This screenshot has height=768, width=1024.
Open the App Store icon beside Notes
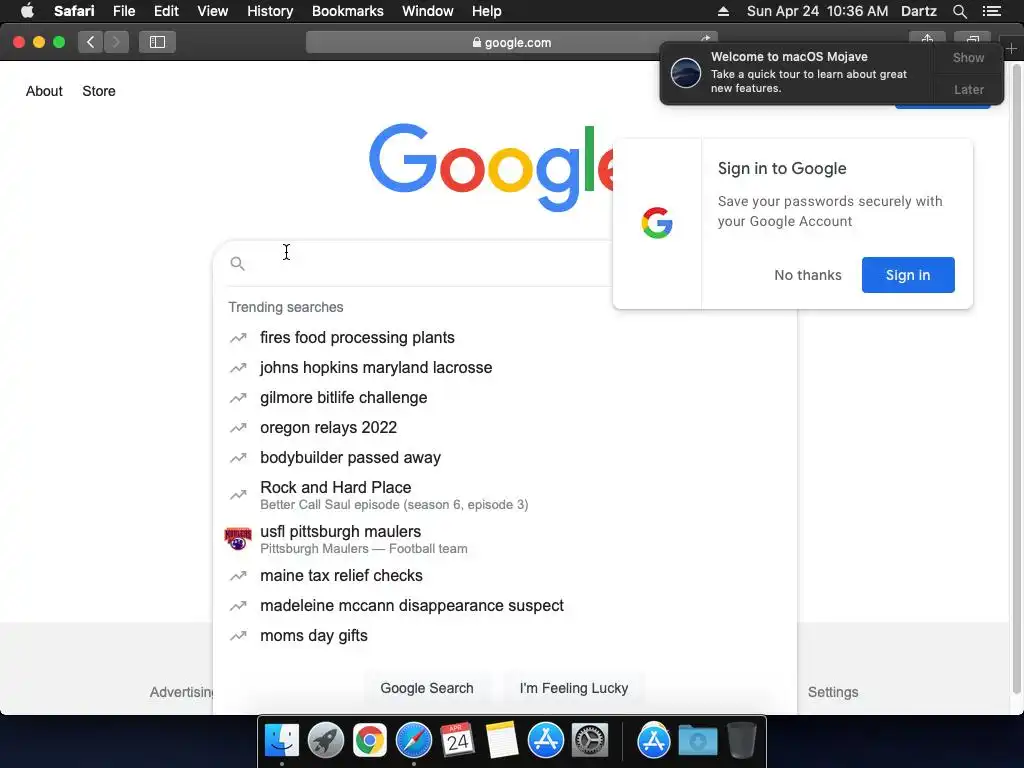tap(545, 741)
